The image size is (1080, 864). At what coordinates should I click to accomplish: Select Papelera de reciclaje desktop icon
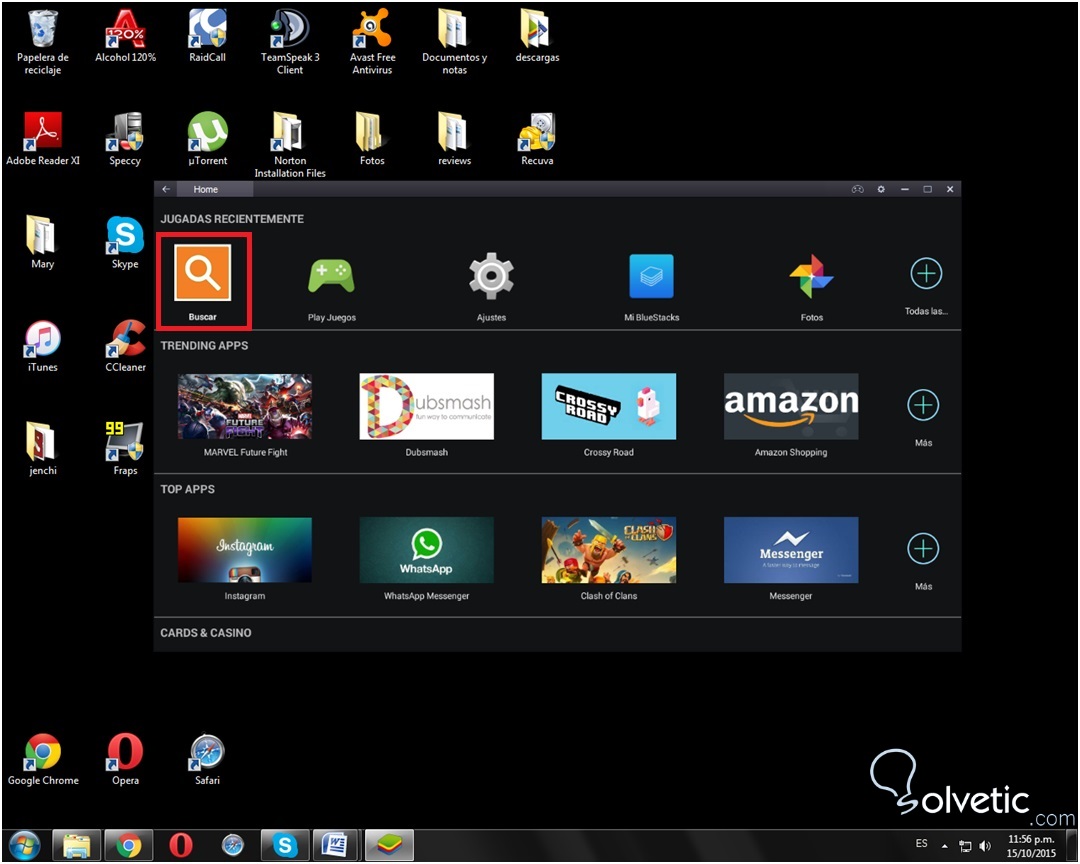point(43,41)
